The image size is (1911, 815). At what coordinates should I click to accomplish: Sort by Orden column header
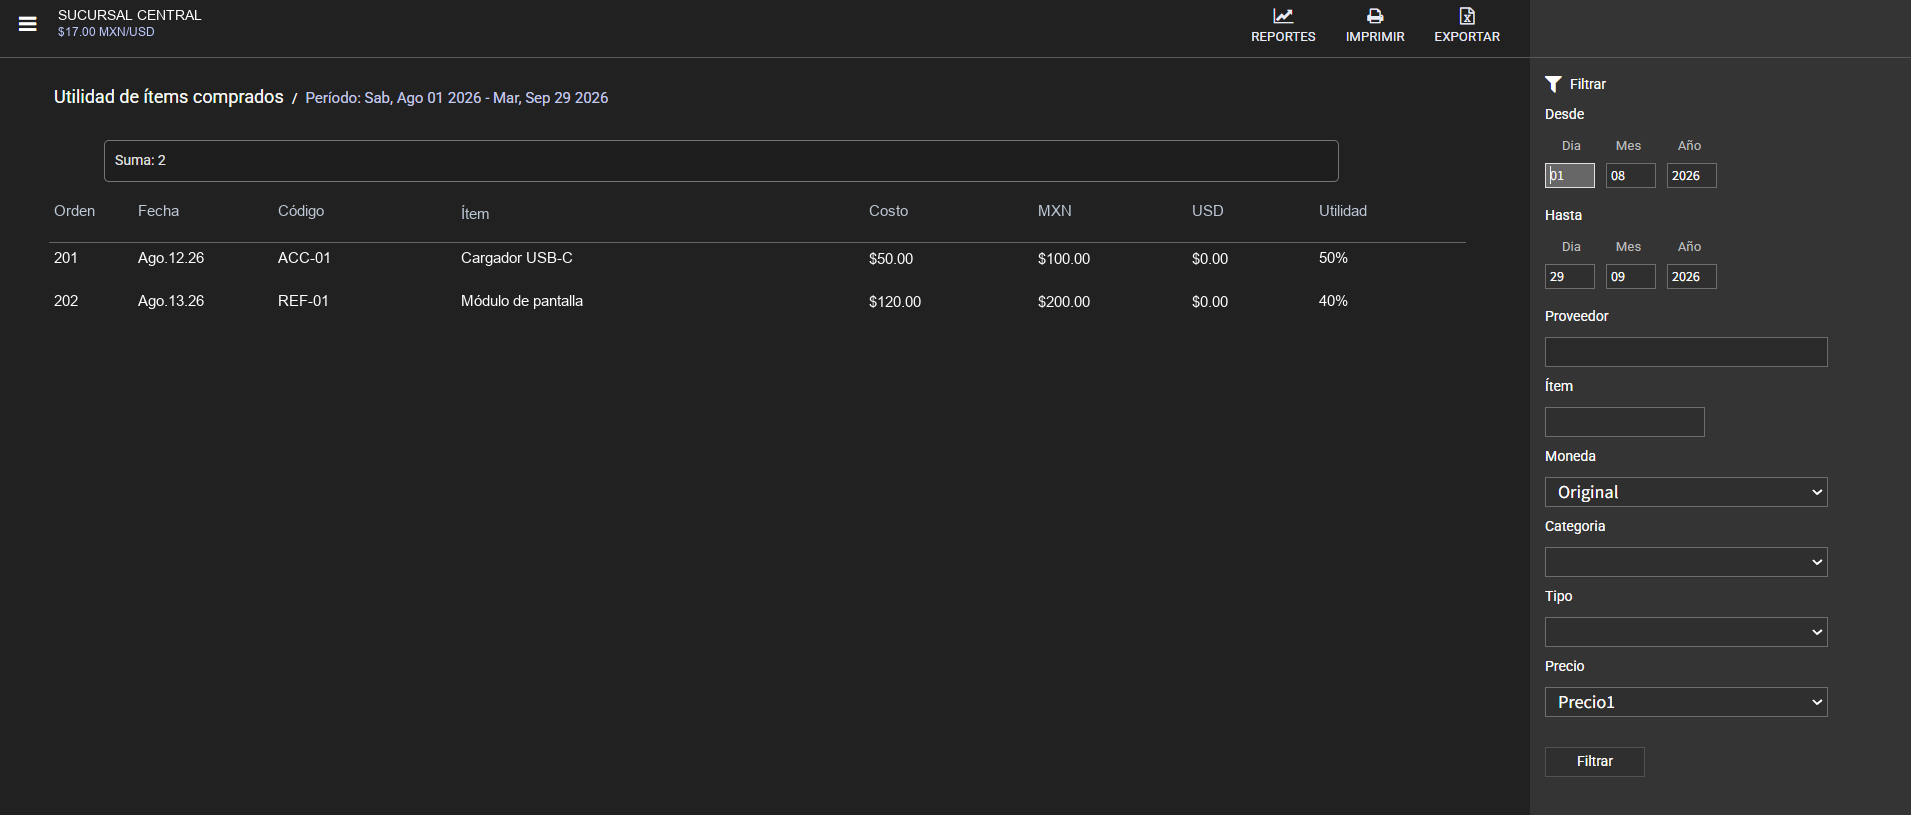pyautogui.click(x=75, y=211)
